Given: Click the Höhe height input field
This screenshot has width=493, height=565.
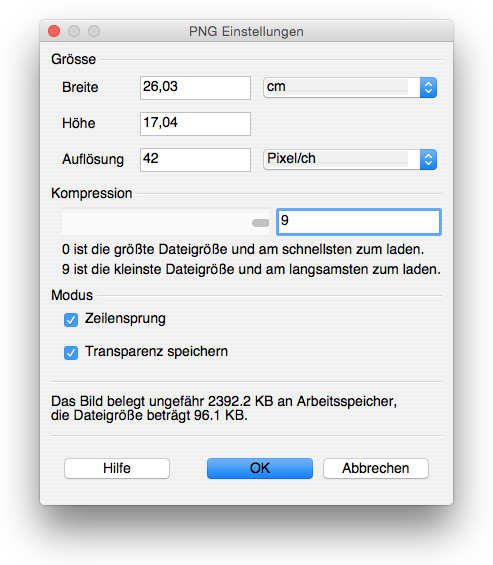Looking at the screenshot, I should [x=195, y=124].
